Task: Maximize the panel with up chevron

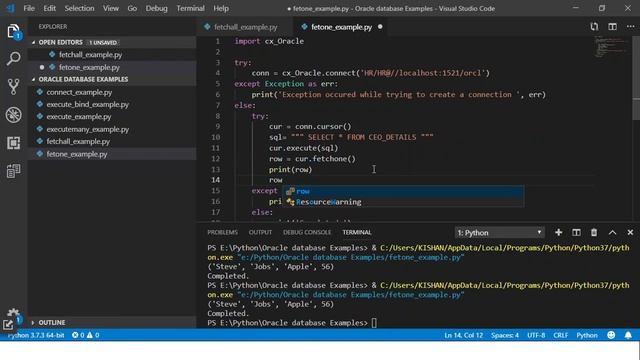Action: 612,232
